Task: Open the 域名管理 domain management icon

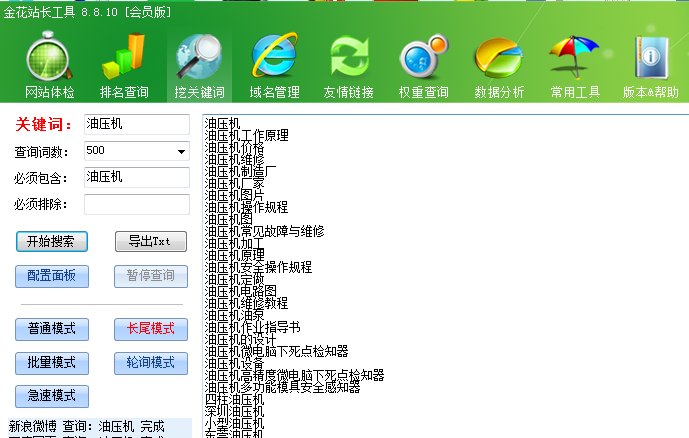Action: (274, 66)
